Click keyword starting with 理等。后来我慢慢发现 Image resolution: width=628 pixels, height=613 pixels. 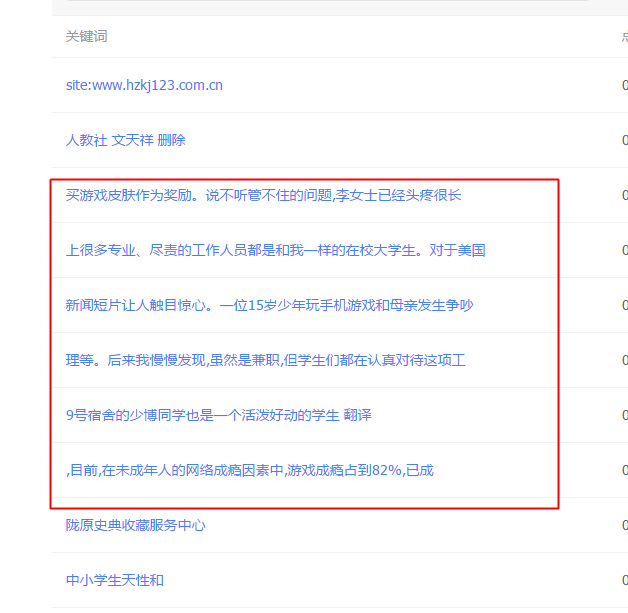(265, 360)
